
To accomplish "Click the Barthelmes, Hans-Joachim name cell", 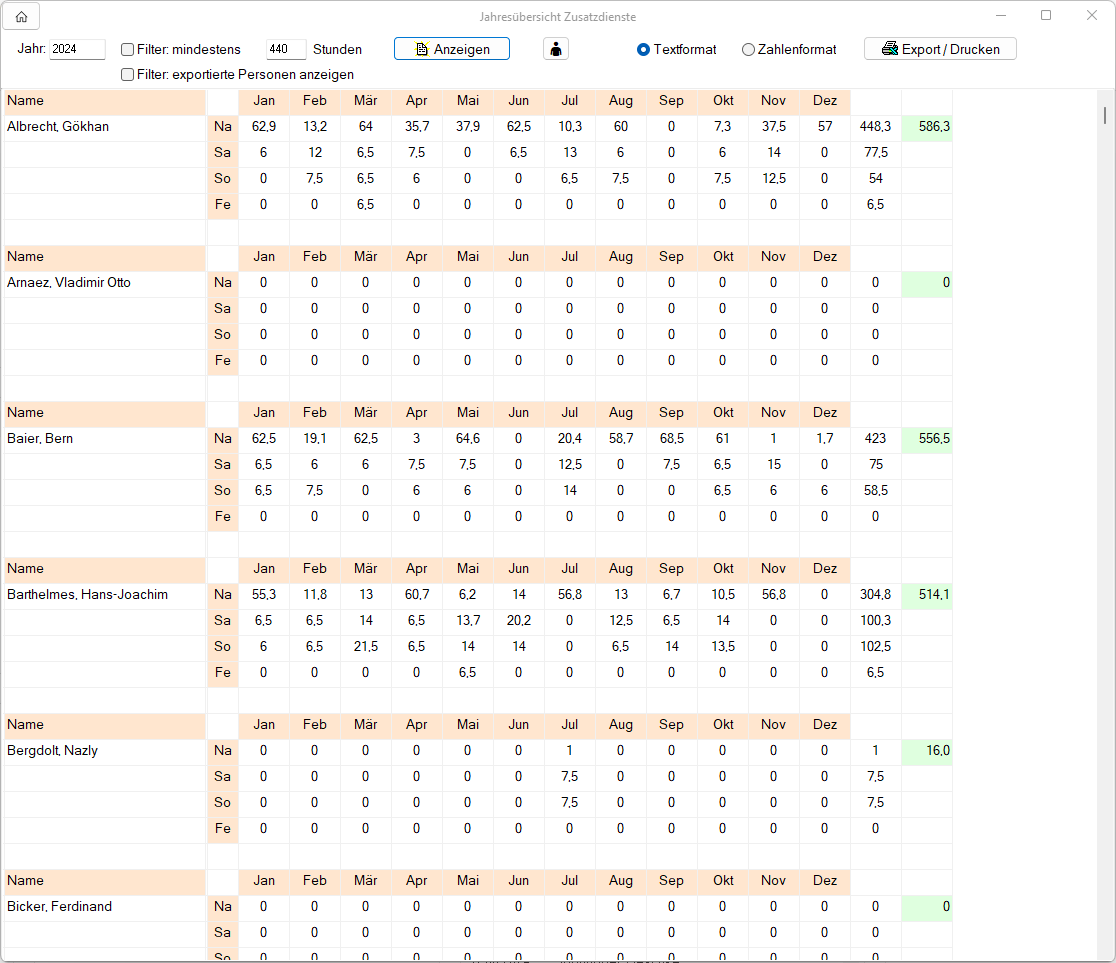I will (x=87, y=595).
